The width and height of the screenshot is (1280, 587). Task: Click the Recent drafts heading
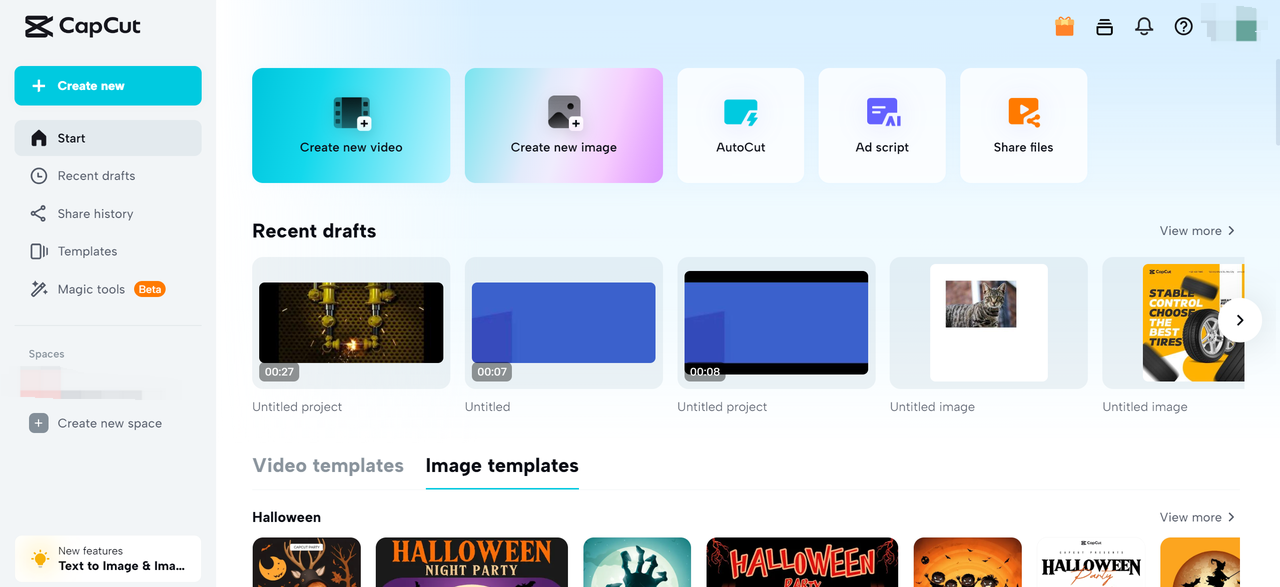click(x=314, y=231)
